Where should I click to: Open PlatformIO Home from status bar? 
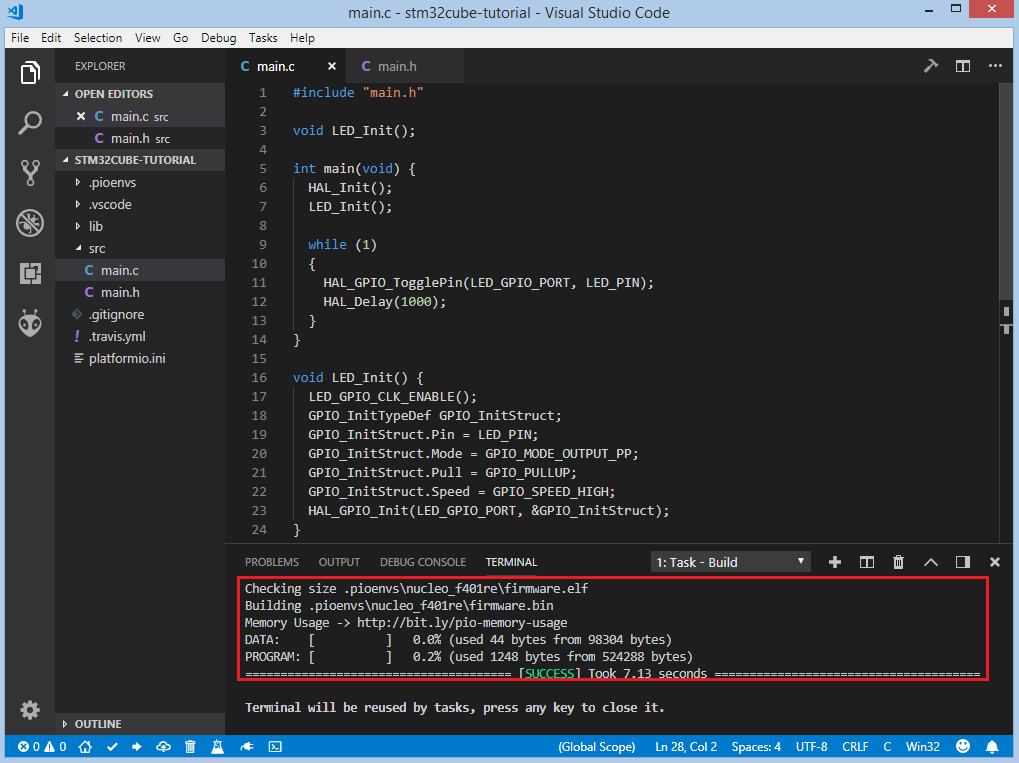(x=85, y=747)
